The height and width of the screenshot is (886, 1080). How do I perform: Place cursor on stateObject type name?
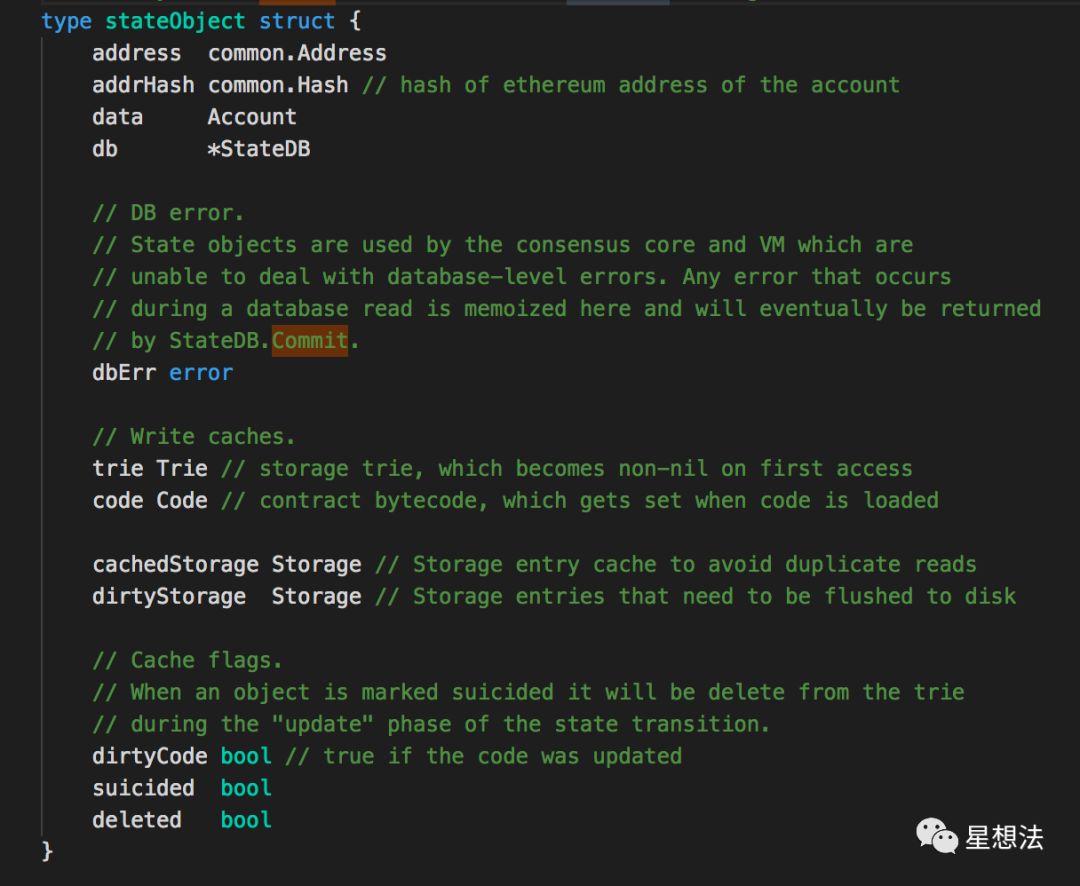point(175,21)
